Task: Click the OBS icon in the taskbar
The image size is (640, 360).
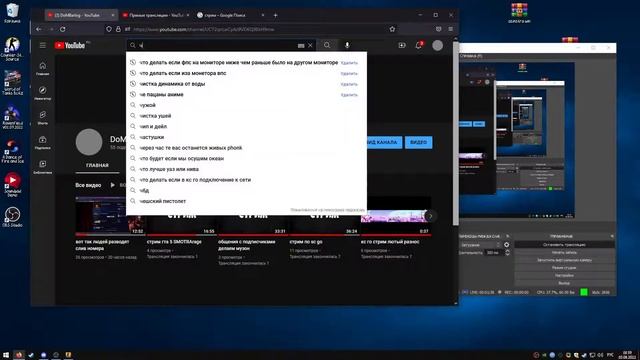Action: (56, 355)
